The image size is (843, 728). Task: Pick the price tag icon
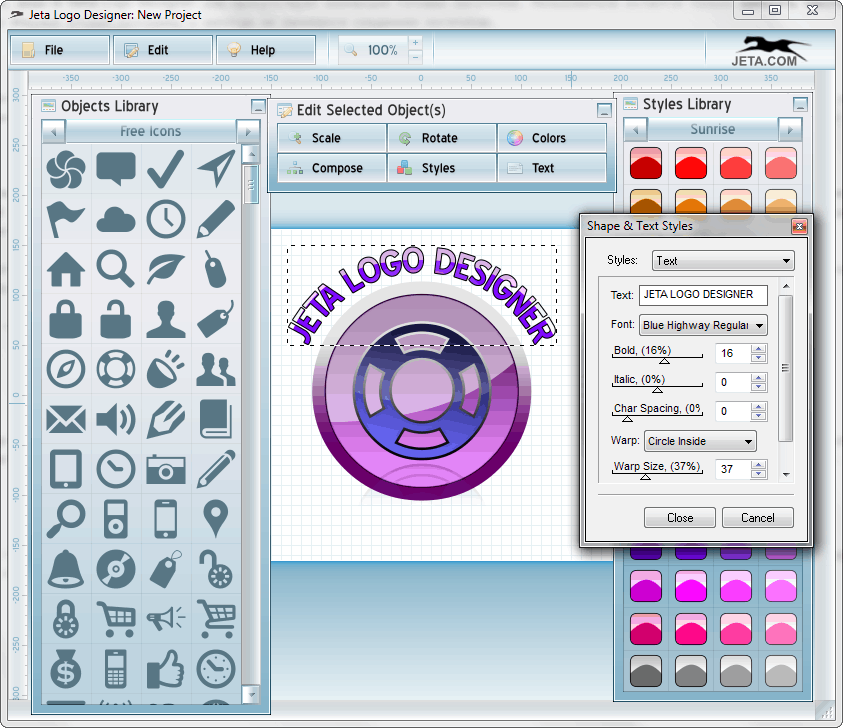click(216, 319)
